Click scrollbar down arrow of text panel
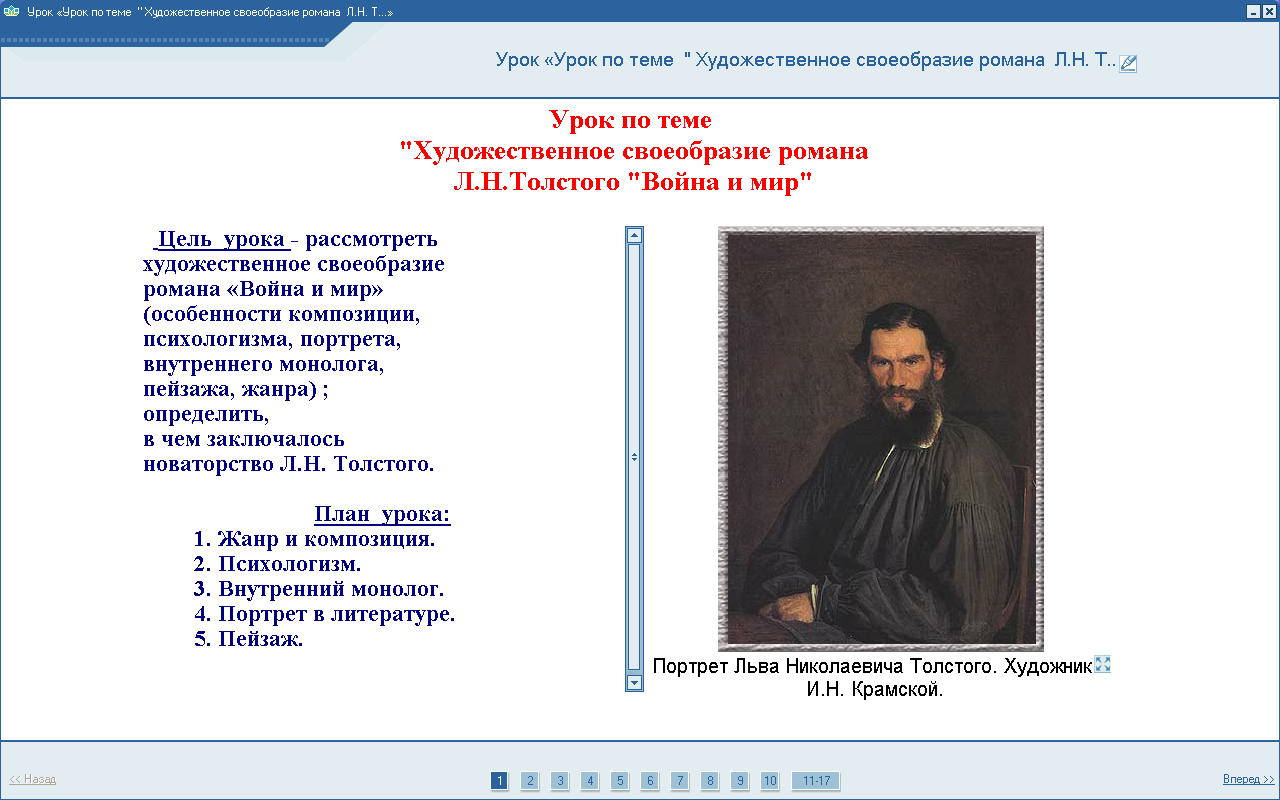The height and width of the screenshot is (800, 1280). point(634,683)
